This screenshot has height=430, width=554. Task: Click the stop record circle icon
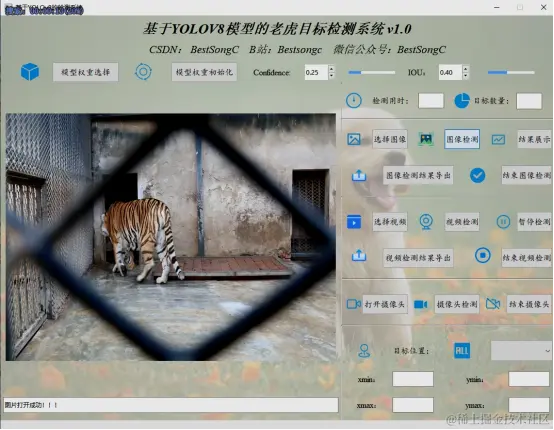click(x=483, y=255)
